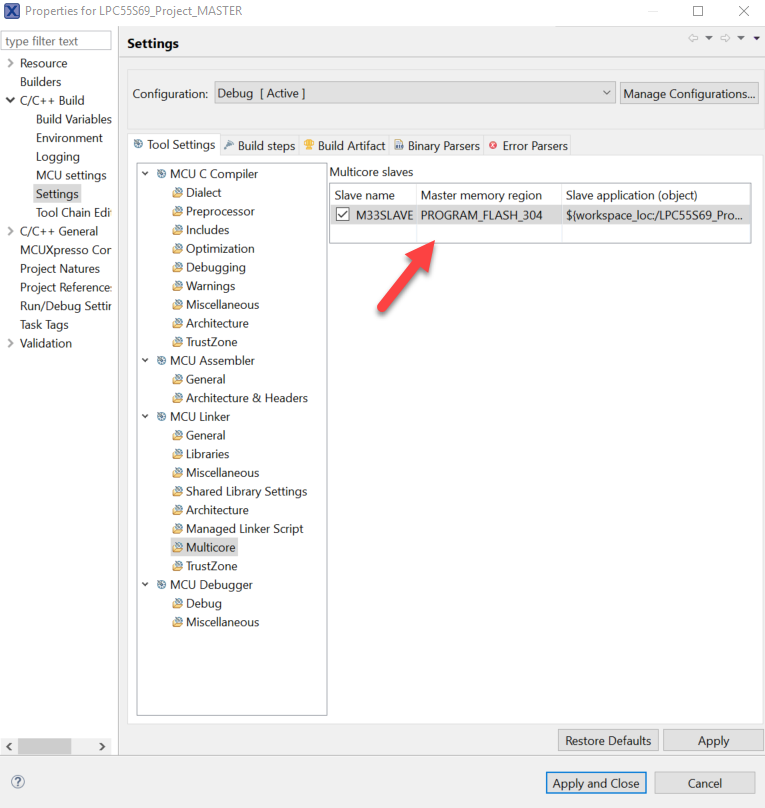This screenshot has height=808, width=765.
Task: Collapse the MCU C Compiler node
Action: (x=145, y=174)
